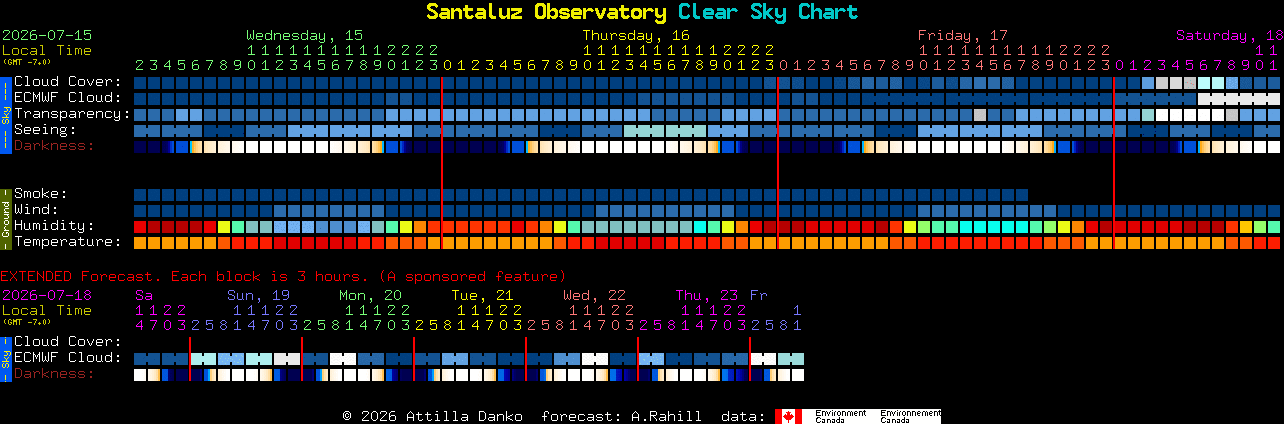
Task: Click the final block of the Smoke row
Action: pos(1022,195)
